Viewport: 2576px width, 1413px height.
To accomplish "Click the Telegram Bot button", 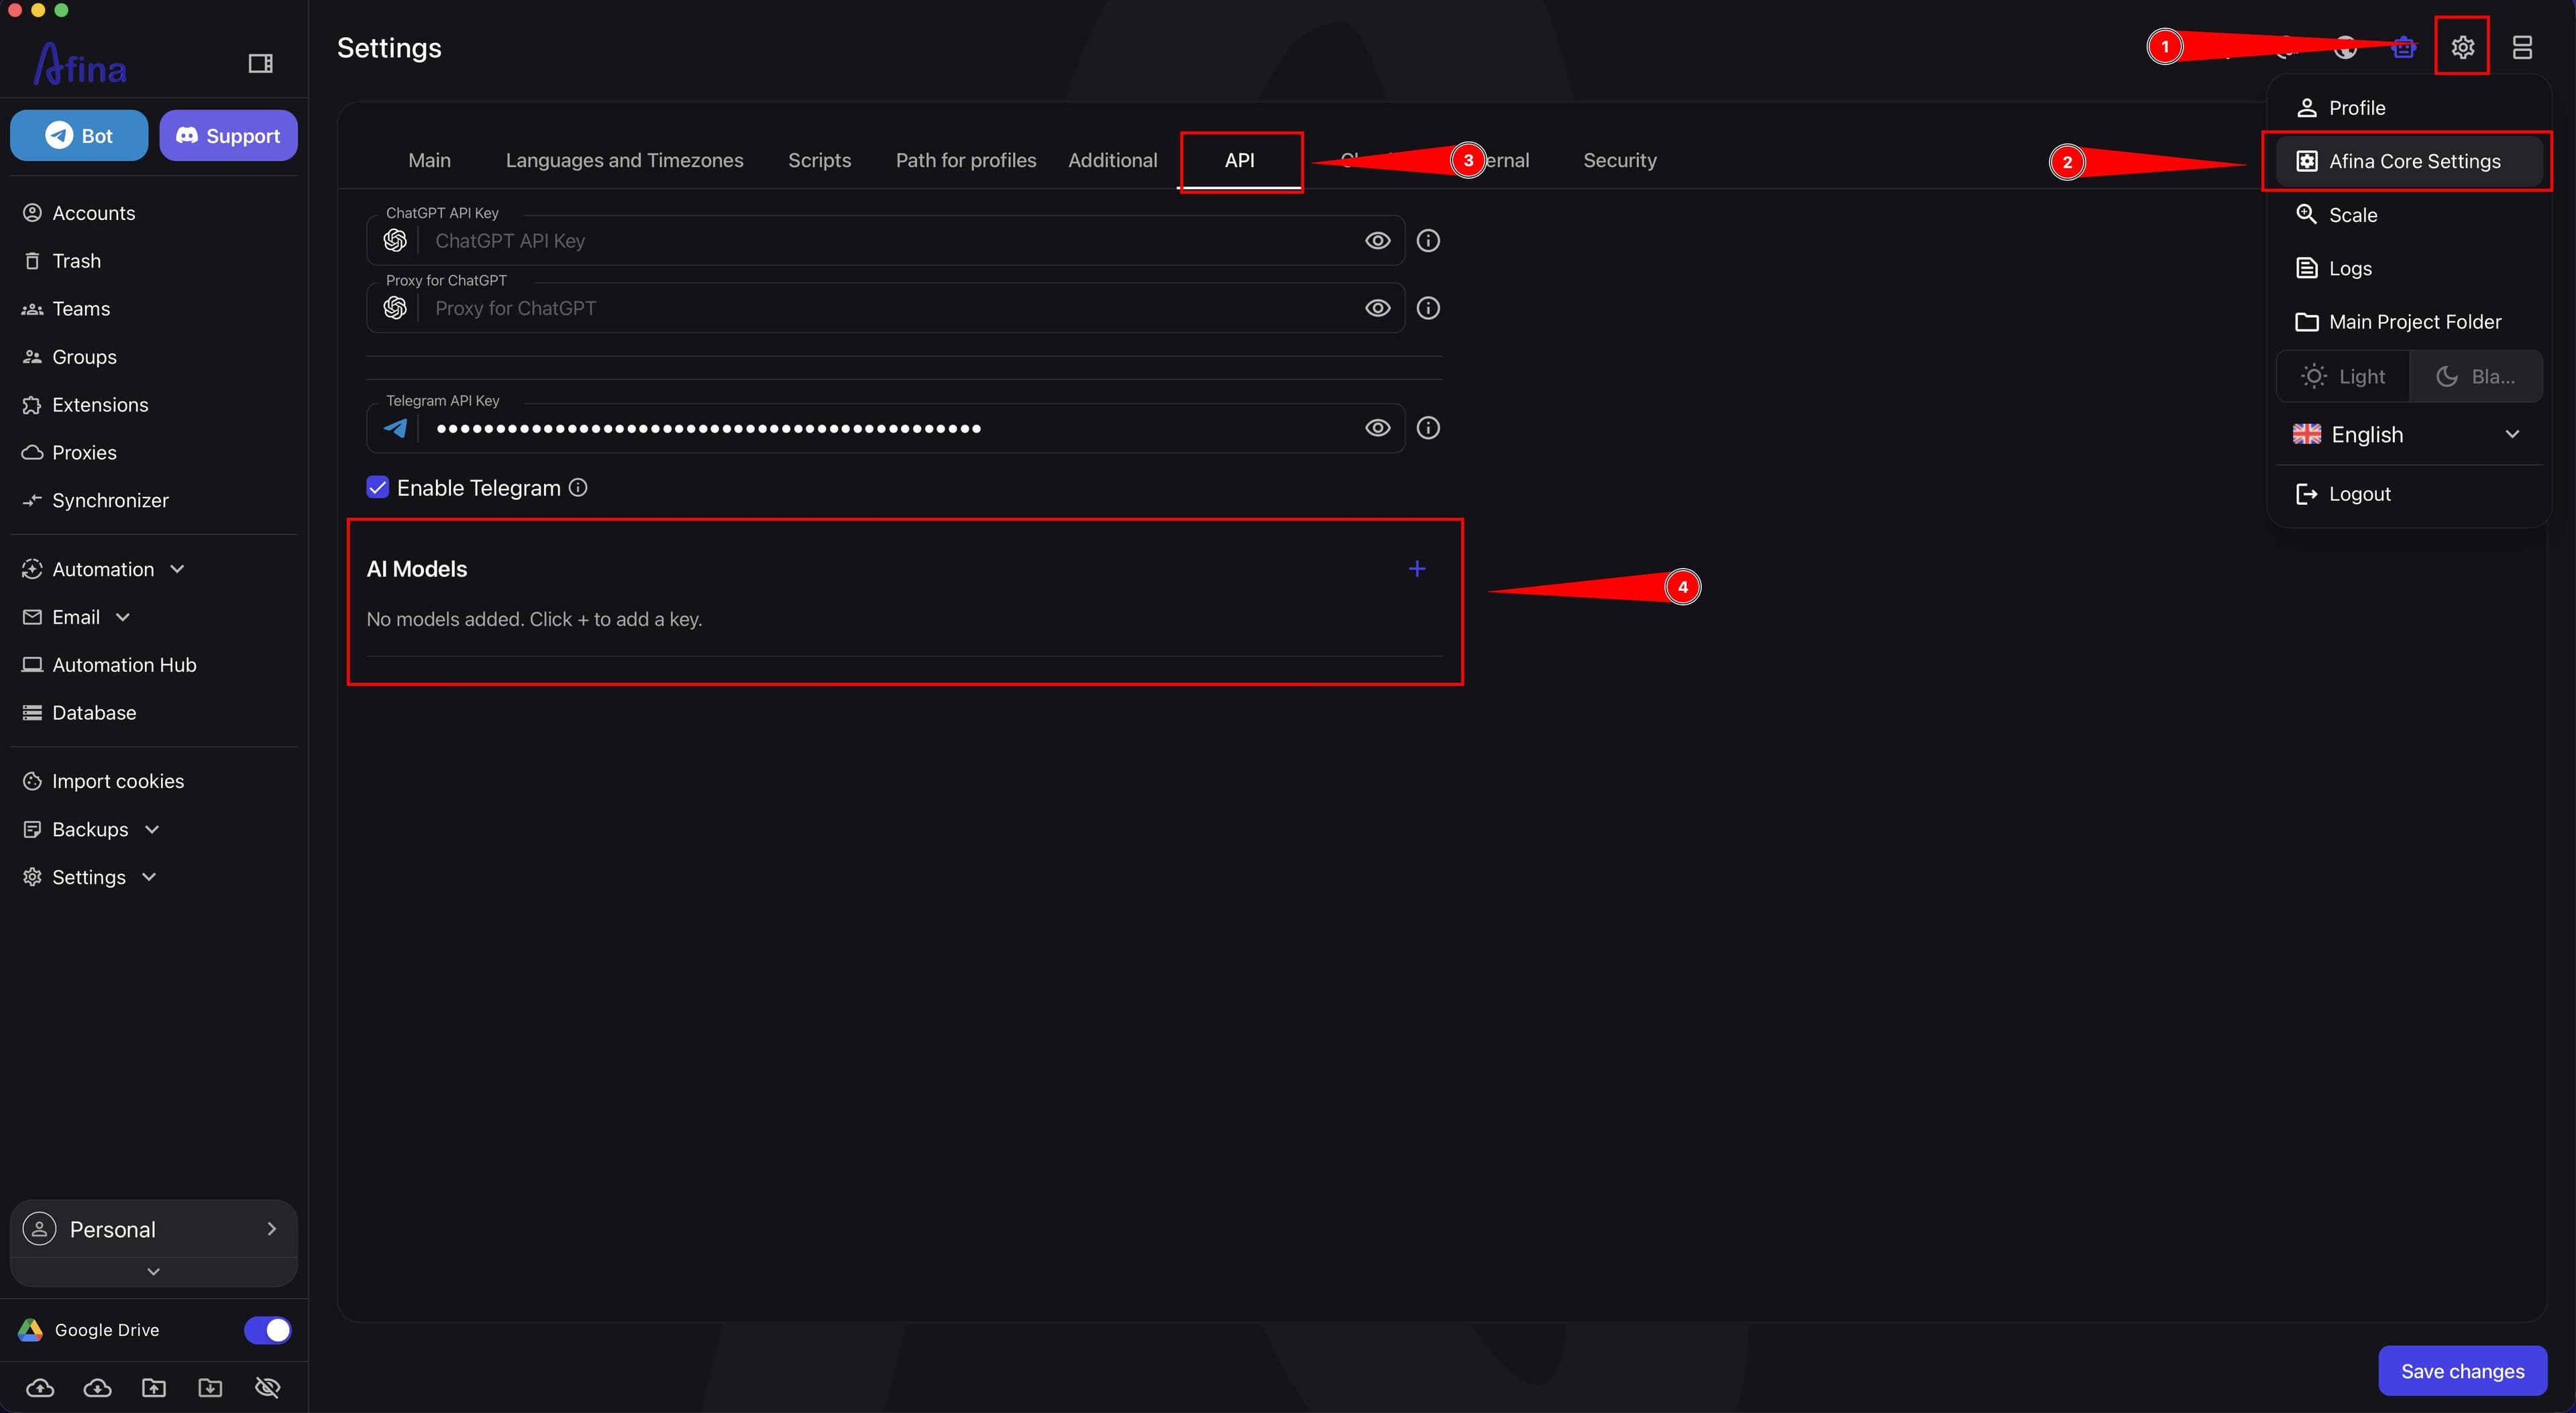I will tap(79, 135).
